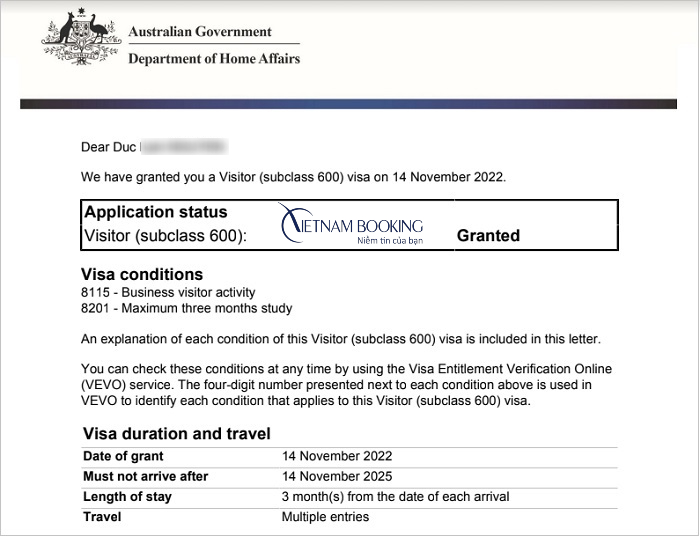
Task: Click condition '8201 - Maximum three months study'
Action: coord(186,309)
